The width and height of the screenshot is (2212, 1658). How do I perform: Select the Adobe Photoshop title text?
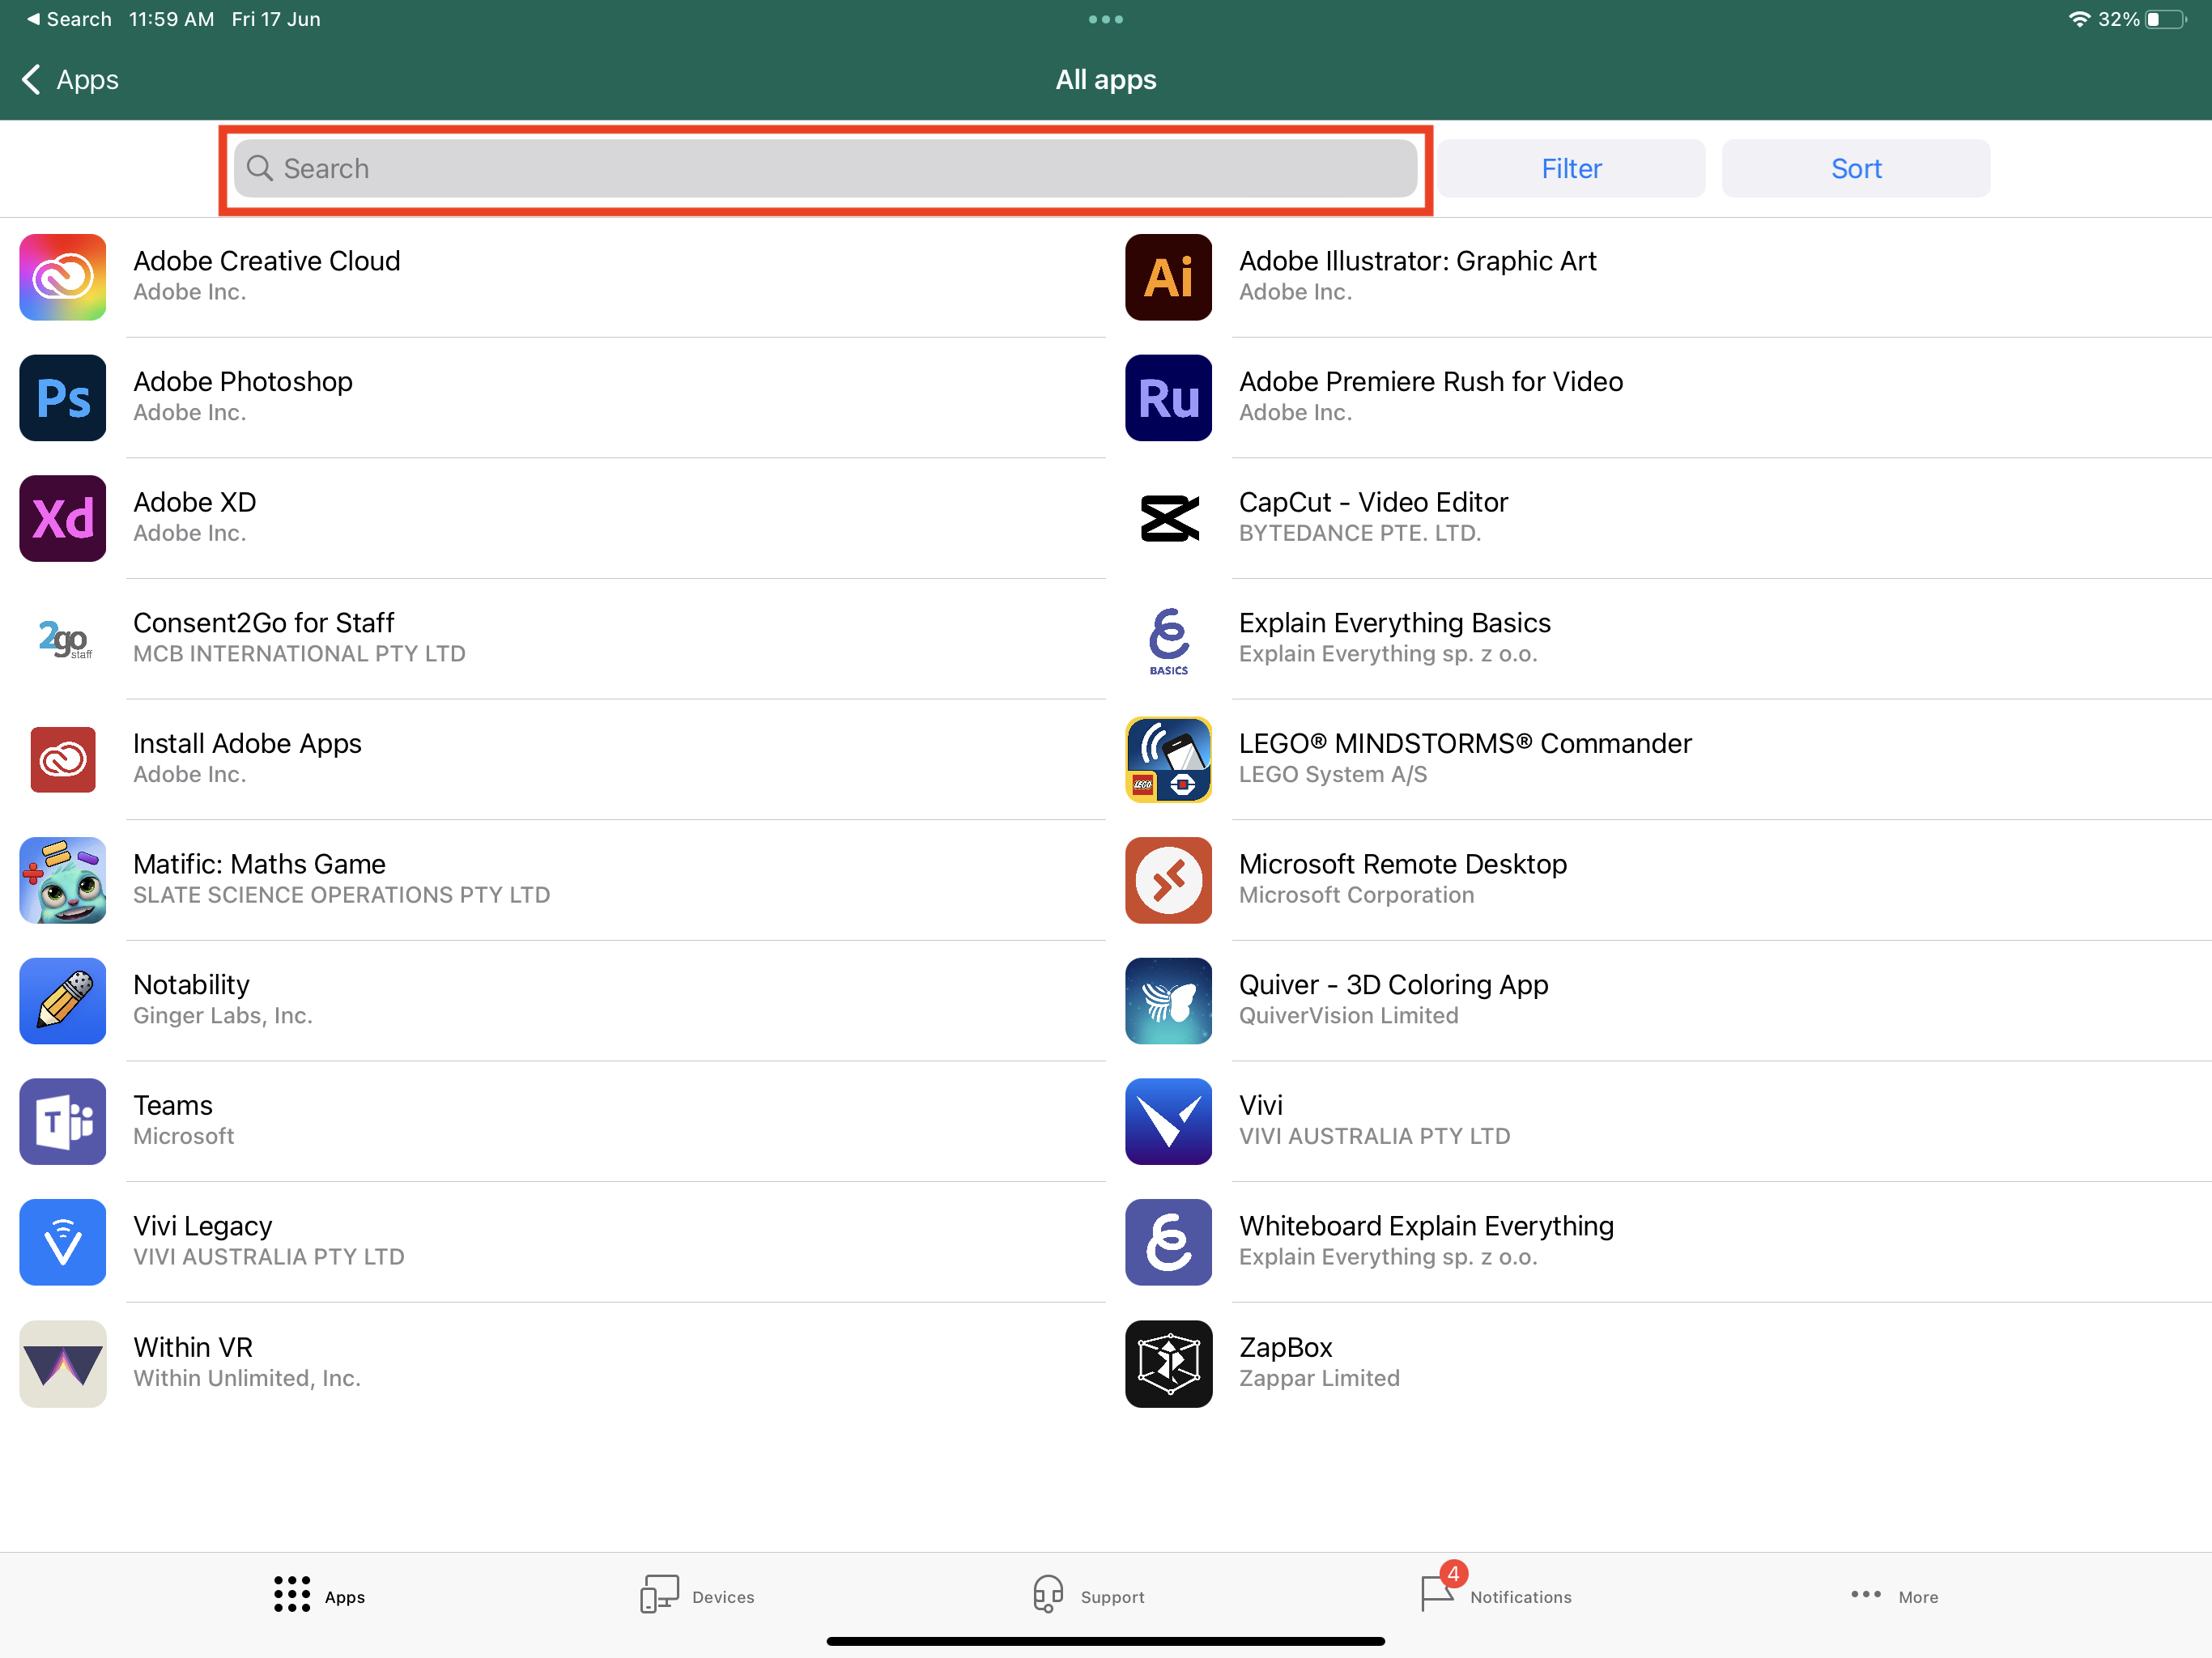243,381
